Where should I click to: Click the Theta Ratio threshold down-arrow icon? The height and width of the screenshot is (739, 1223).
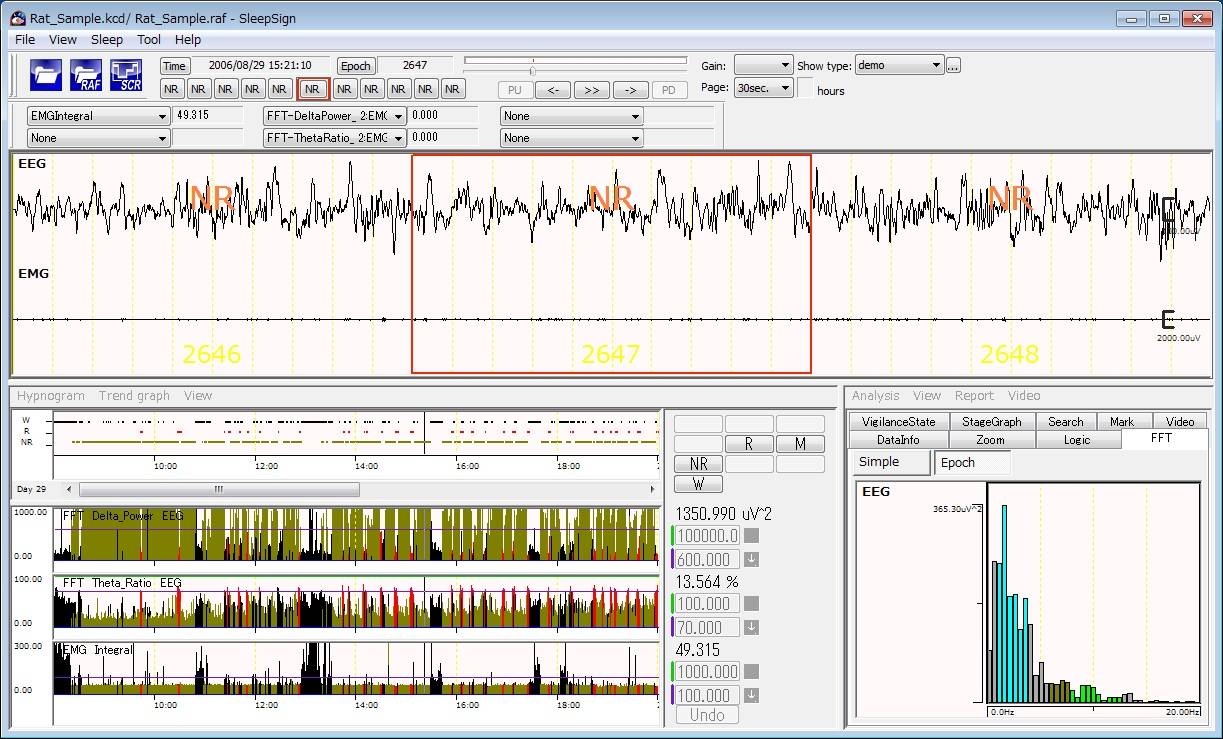coord(751,628)
